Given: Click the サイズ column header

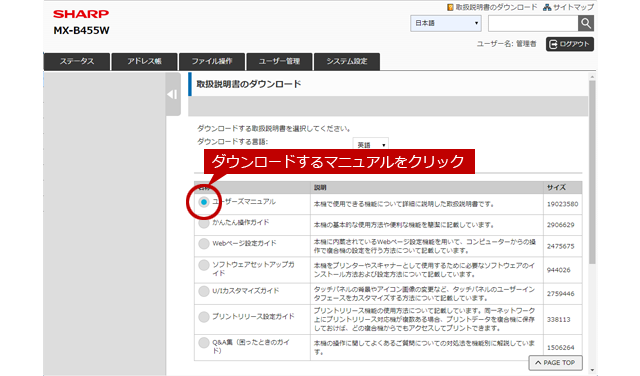Looking at the screenshot, I should [x=556, y=187].
